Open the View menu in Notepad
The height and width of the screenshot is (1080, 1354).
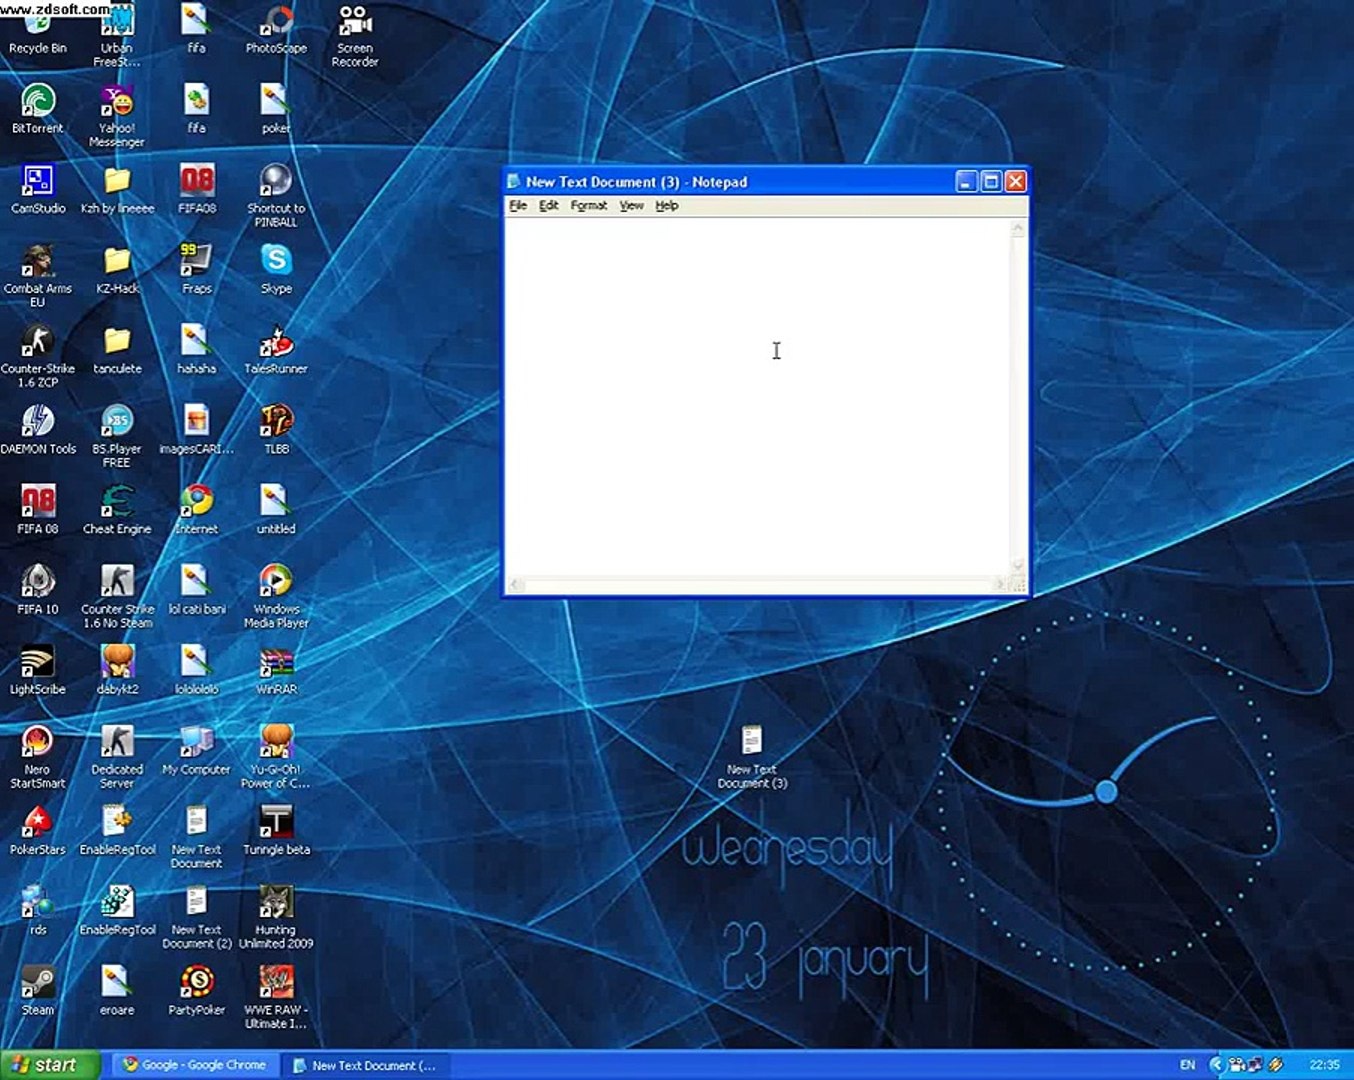pyautogui.click(x=631, y=206)
